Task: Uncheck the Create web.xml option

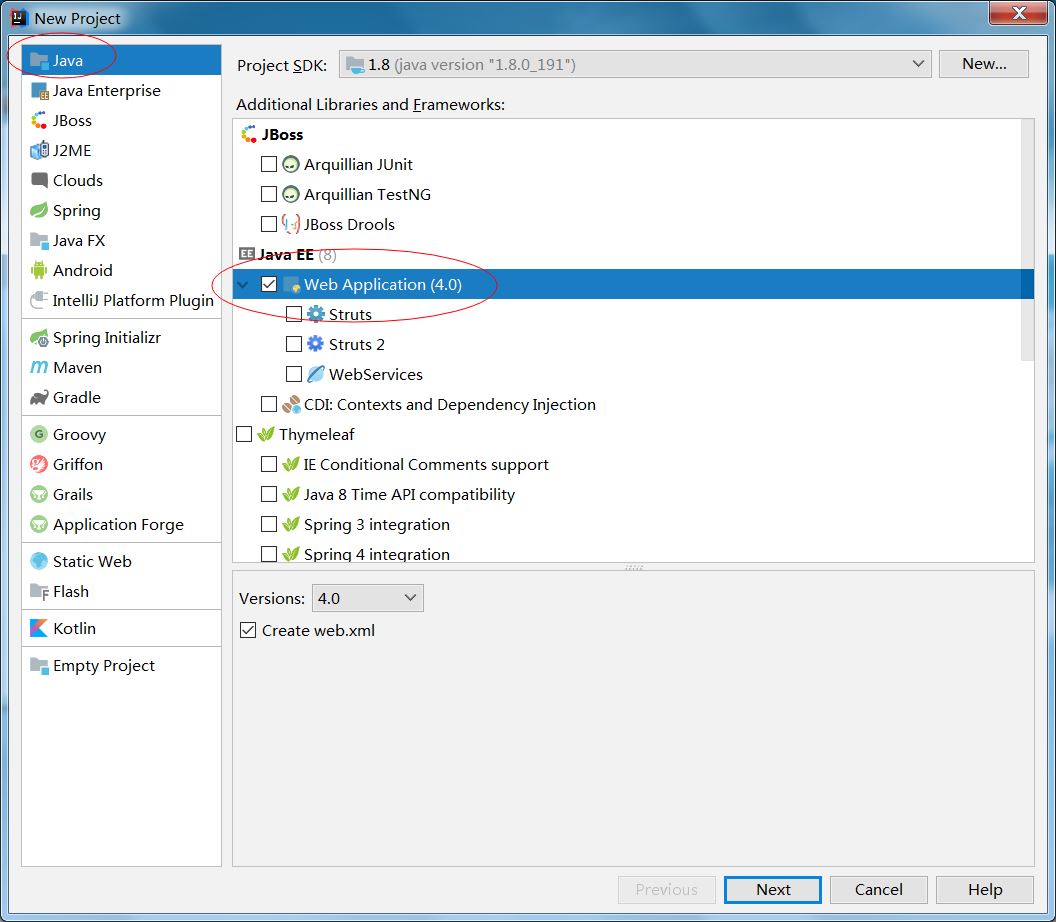Action: (x=247, y=630)
